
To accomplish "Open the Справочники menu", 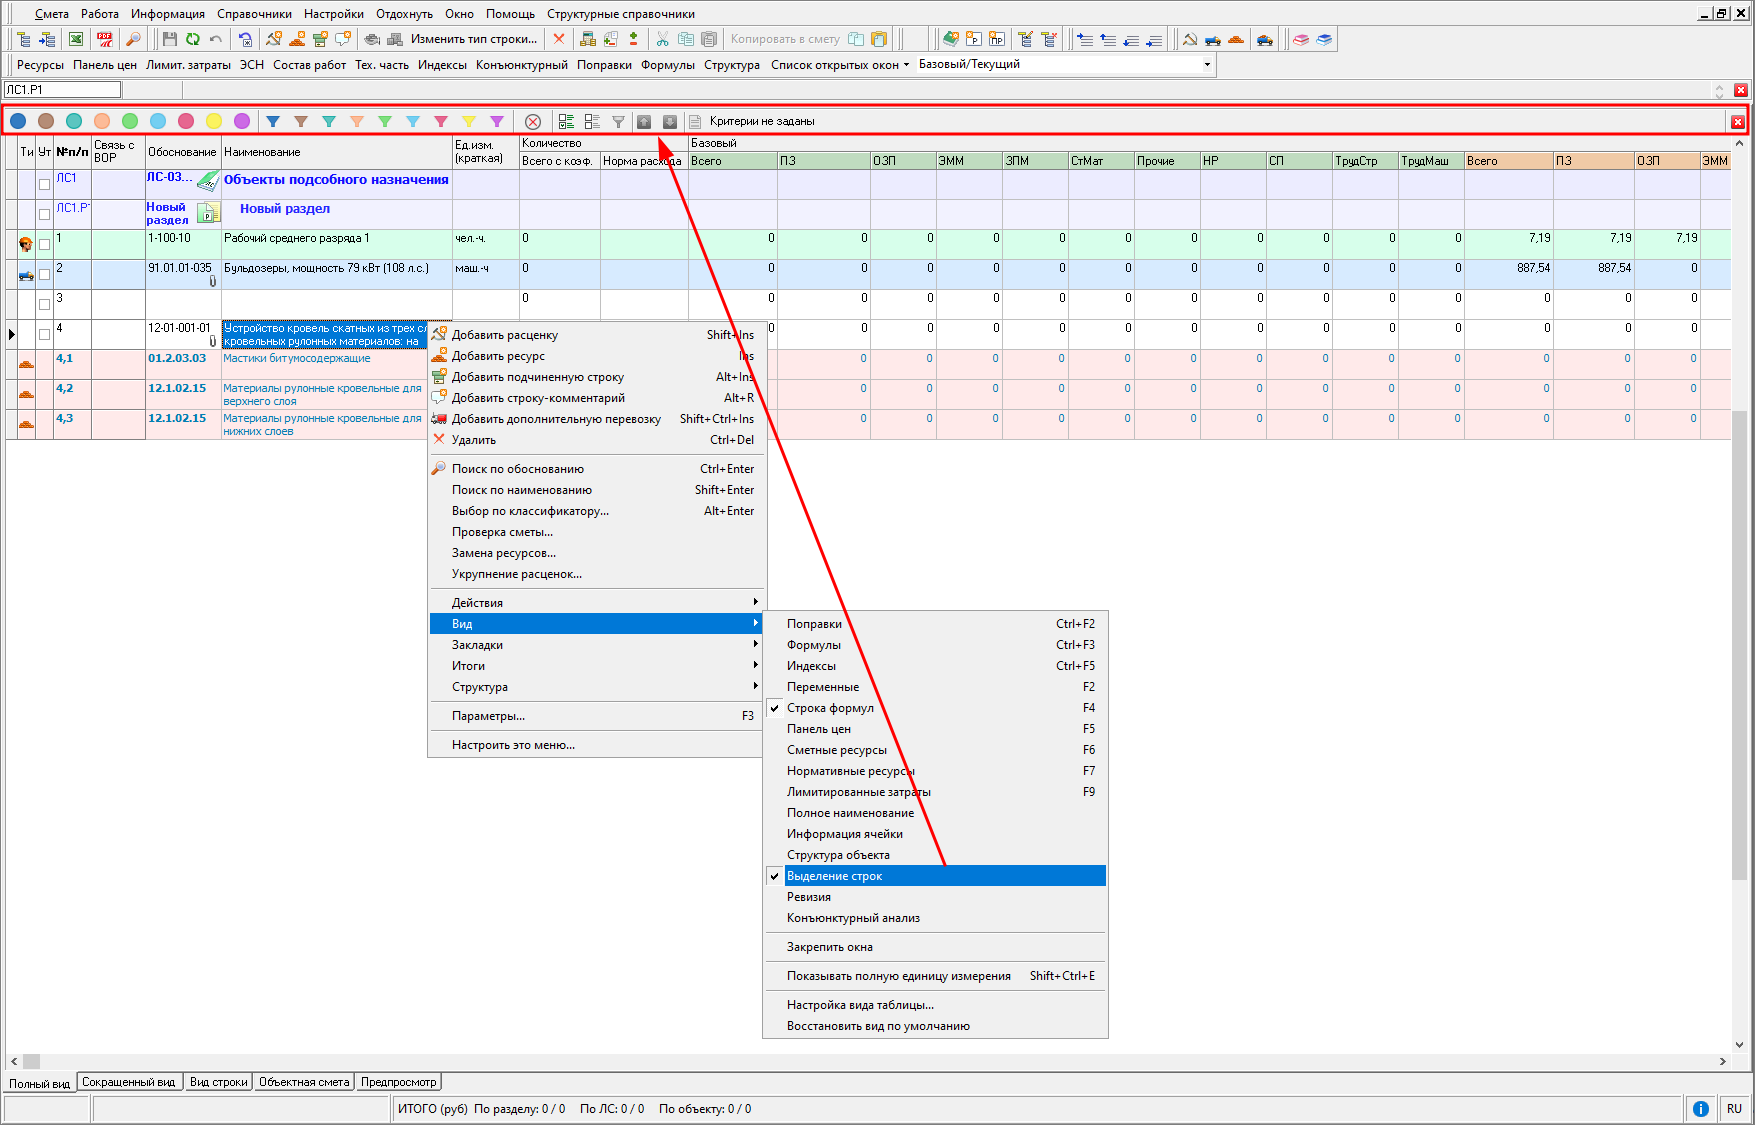I will click(x=254, y=14).
